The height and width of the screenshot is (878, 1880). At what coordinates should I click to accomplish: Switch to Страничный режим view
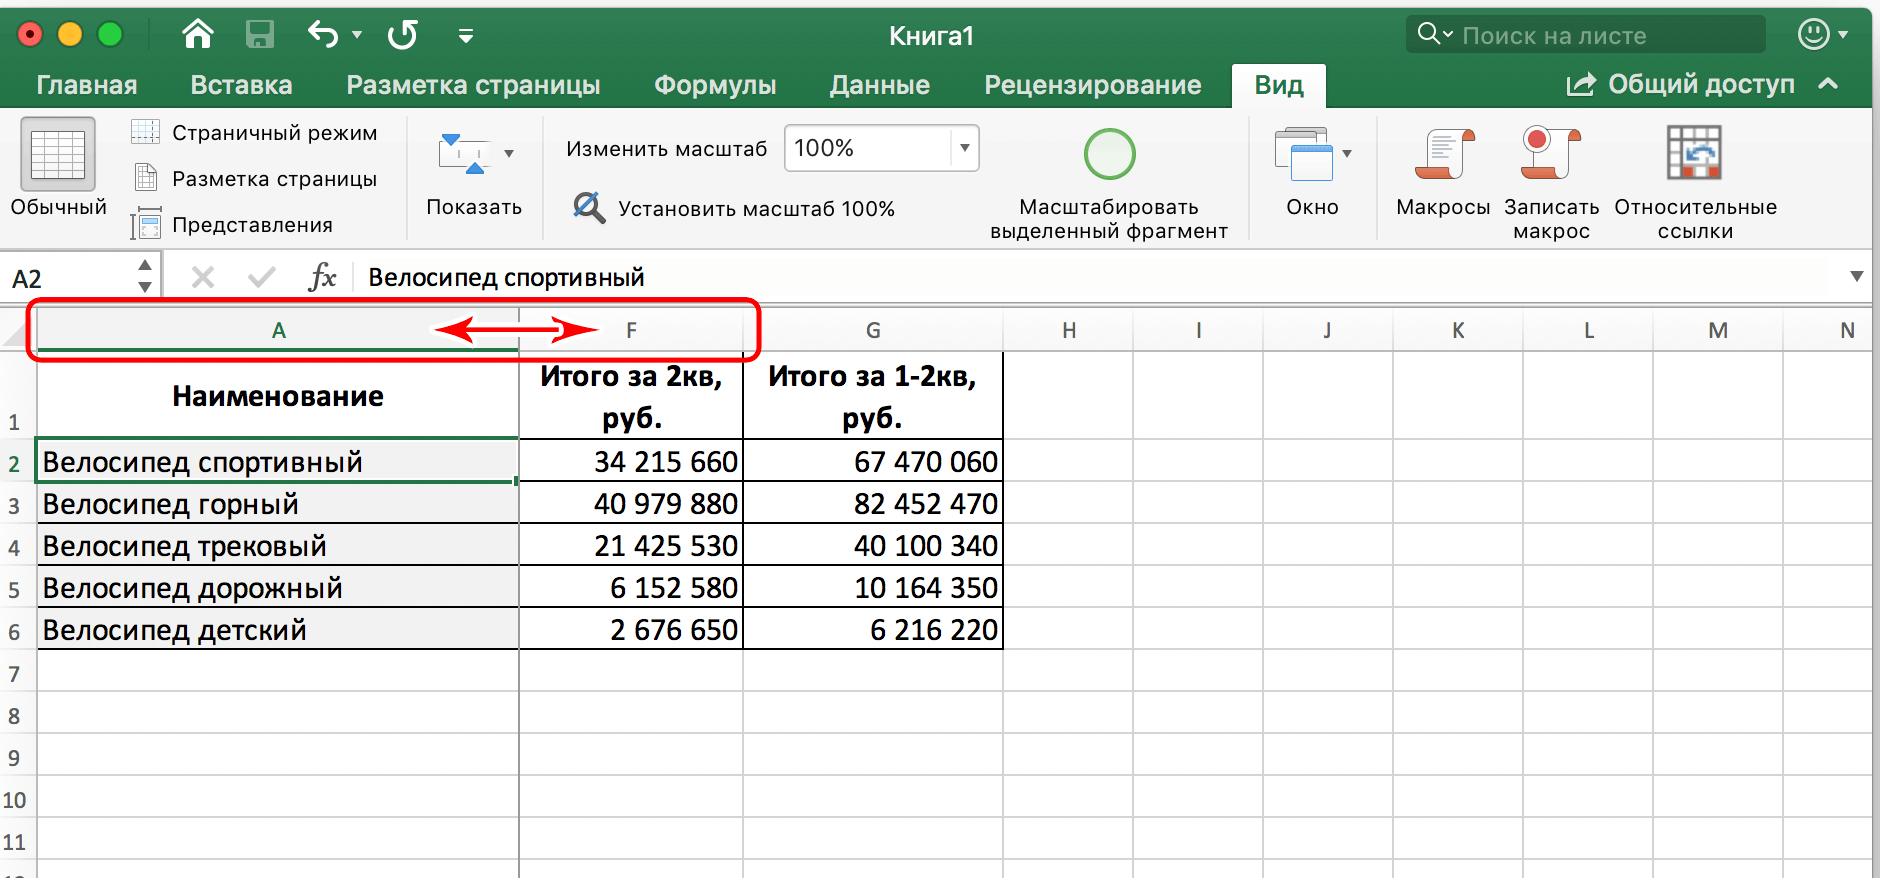255,133
